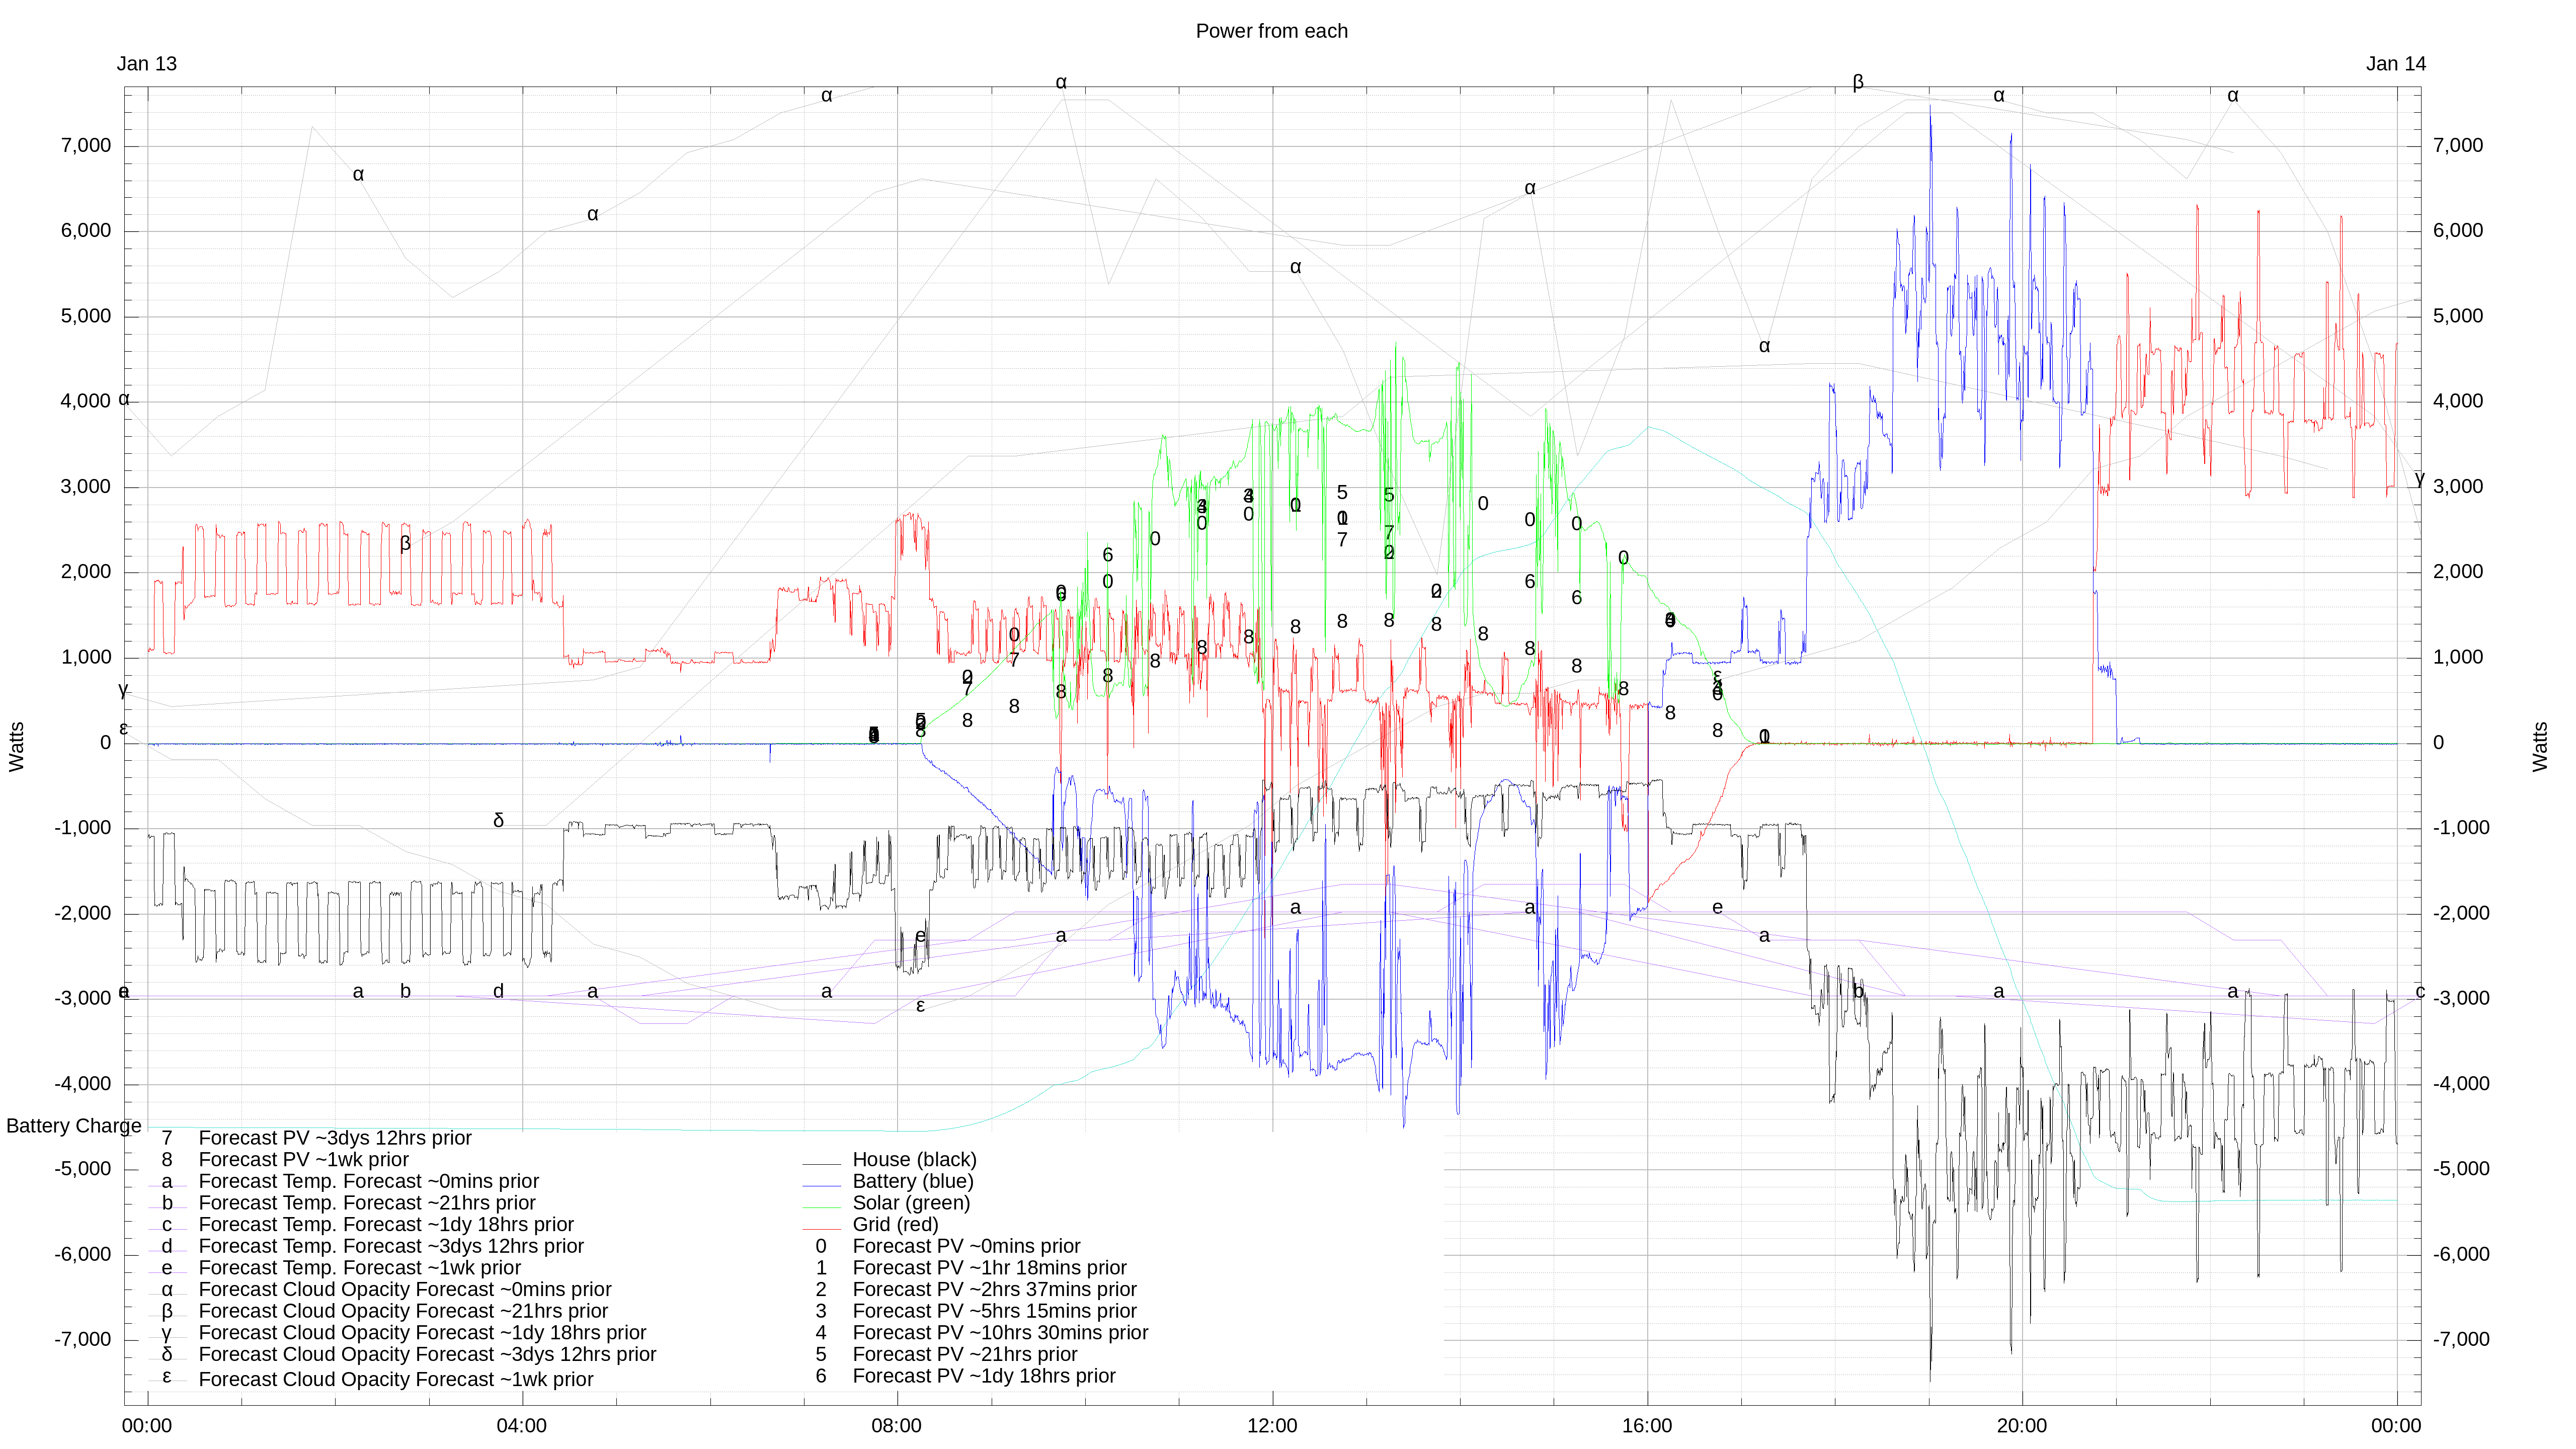The image size is (2576, 1449).
Task: Select legend 'Forecast PV ~1wk prior'
Action: point(304,1160)
